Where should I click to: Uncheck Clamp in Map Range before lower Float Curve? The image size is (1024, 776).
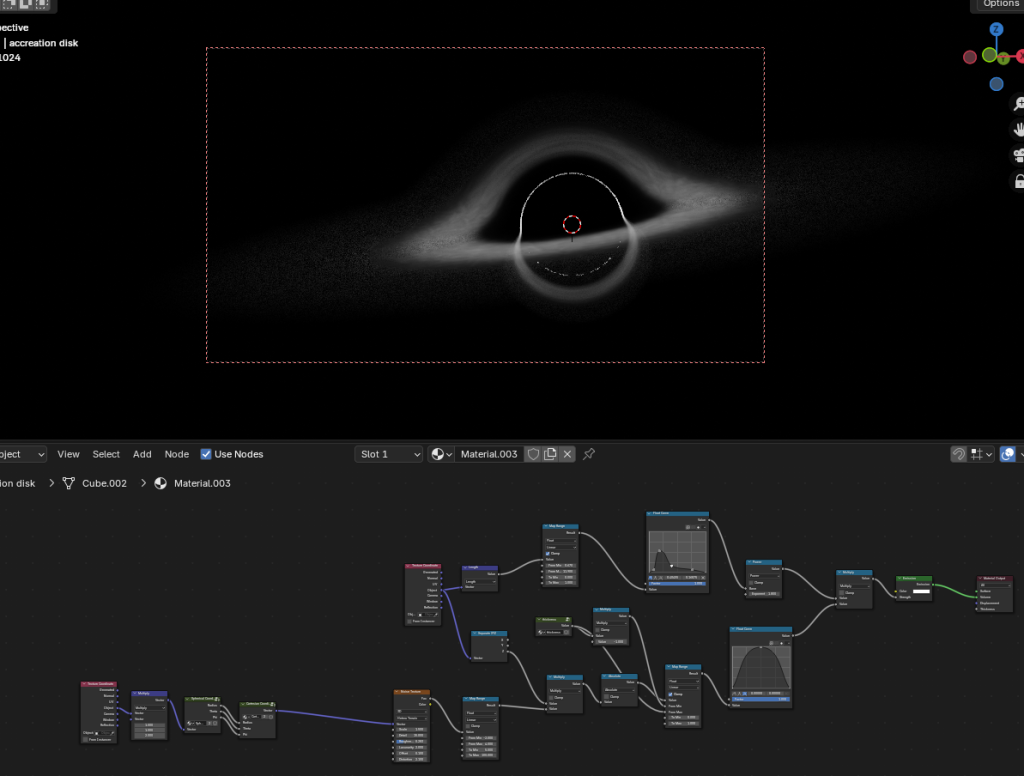tap(671, 694)
